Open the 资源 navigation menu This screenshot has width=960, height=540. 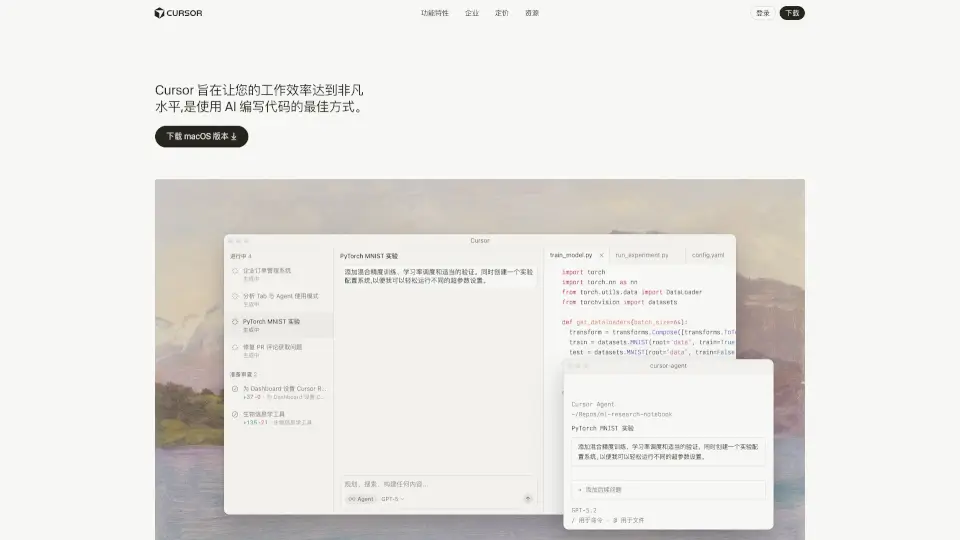pyautogui.click(x=532, y=13)
